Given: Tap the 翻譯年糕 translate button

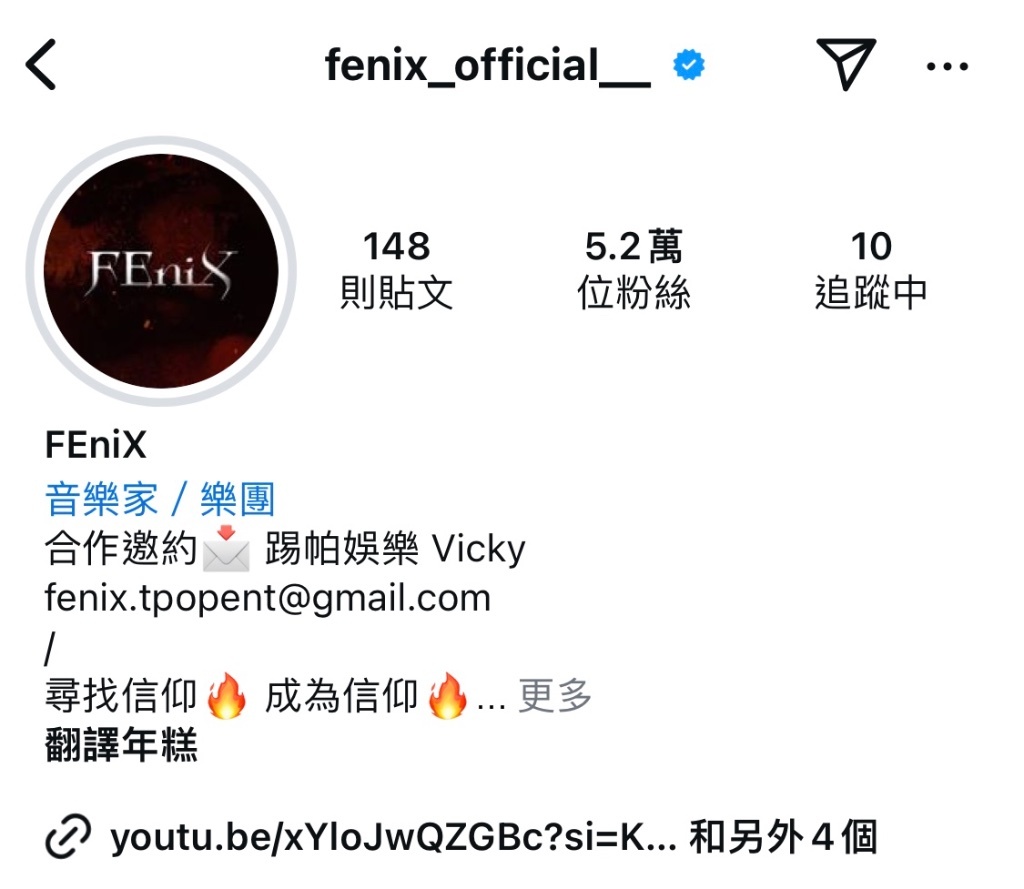Looking at the screenshot, I should (x=121, y=745).
